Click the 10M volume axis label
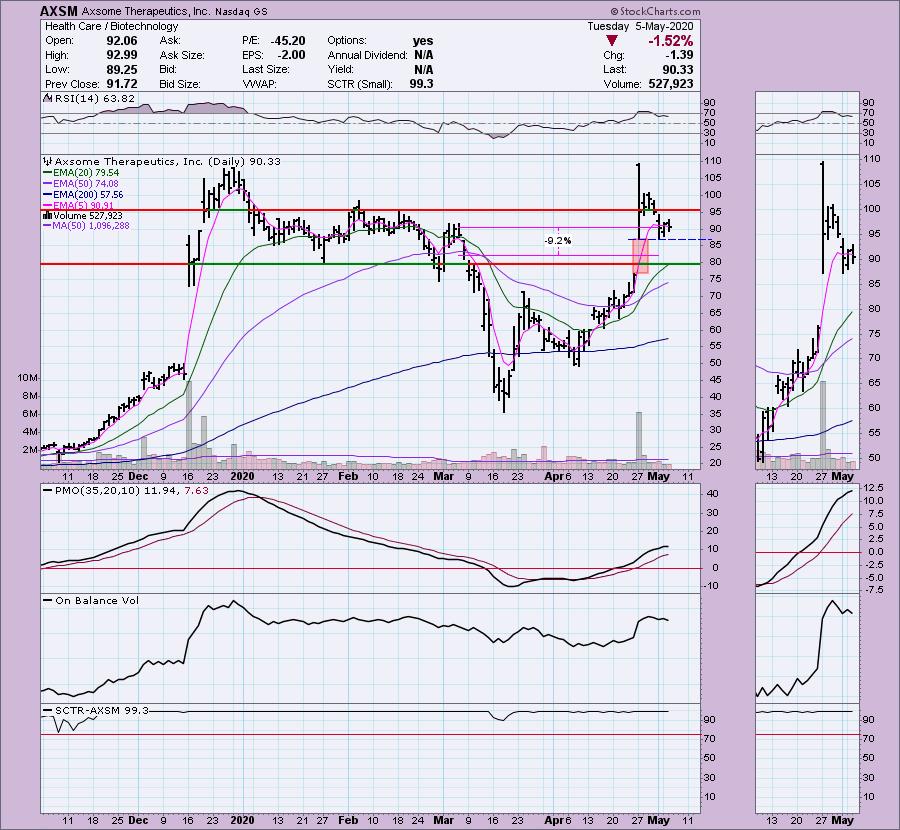 (28, 378)
